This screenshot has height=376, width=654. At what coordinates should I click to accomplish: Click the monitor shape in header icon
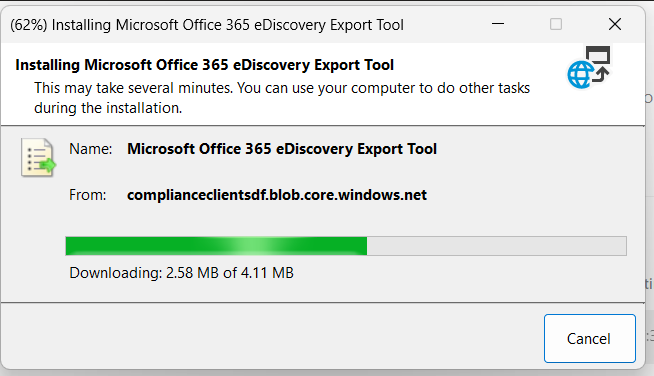tap(598, 55)
